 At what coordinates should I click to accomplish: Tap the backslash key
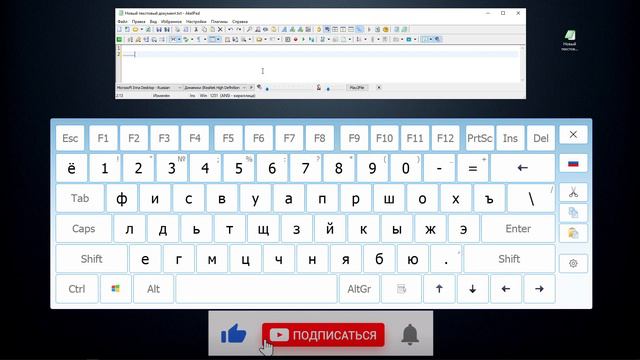click(x=531, y=198)
